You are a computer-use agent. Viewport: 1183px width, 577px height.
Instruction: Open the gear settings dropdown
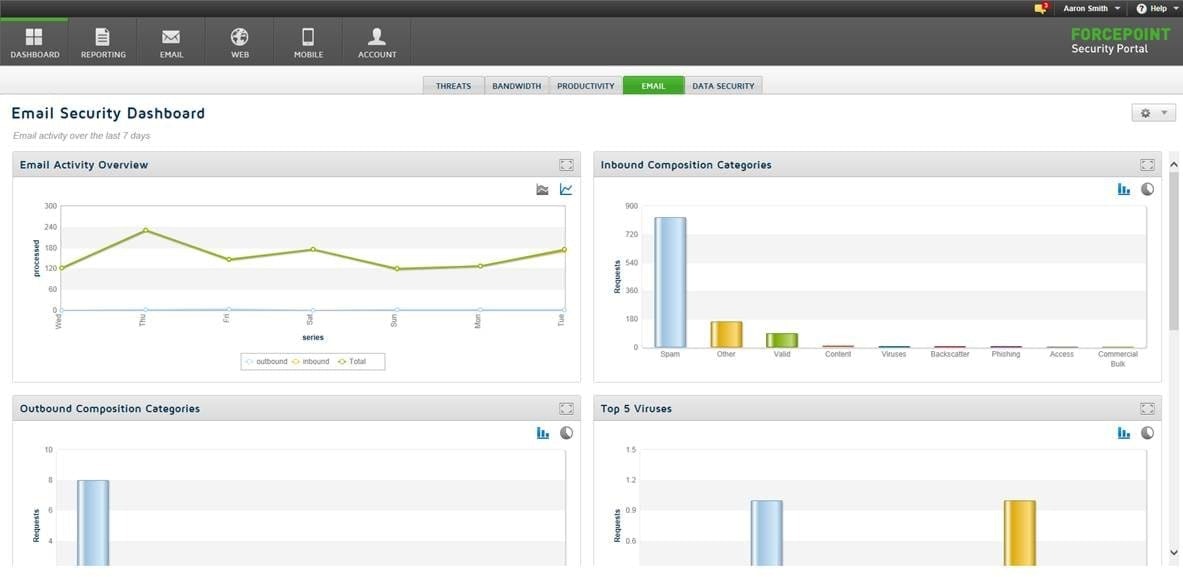pyautogui.click(x=1150, y=112)
